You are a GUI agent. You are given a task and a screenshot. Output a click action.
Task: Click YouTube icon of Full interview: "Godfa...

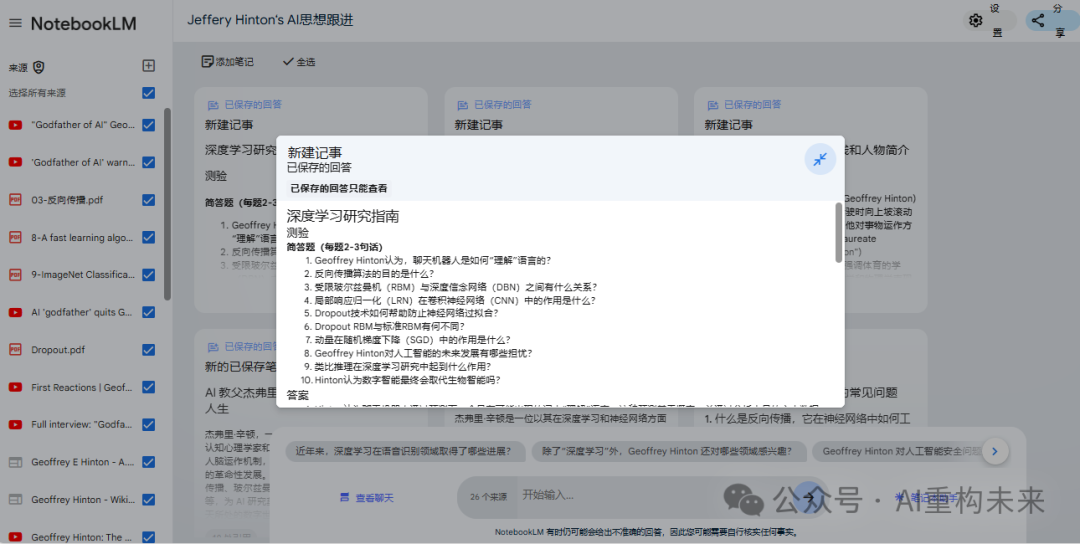coord(15,425)
